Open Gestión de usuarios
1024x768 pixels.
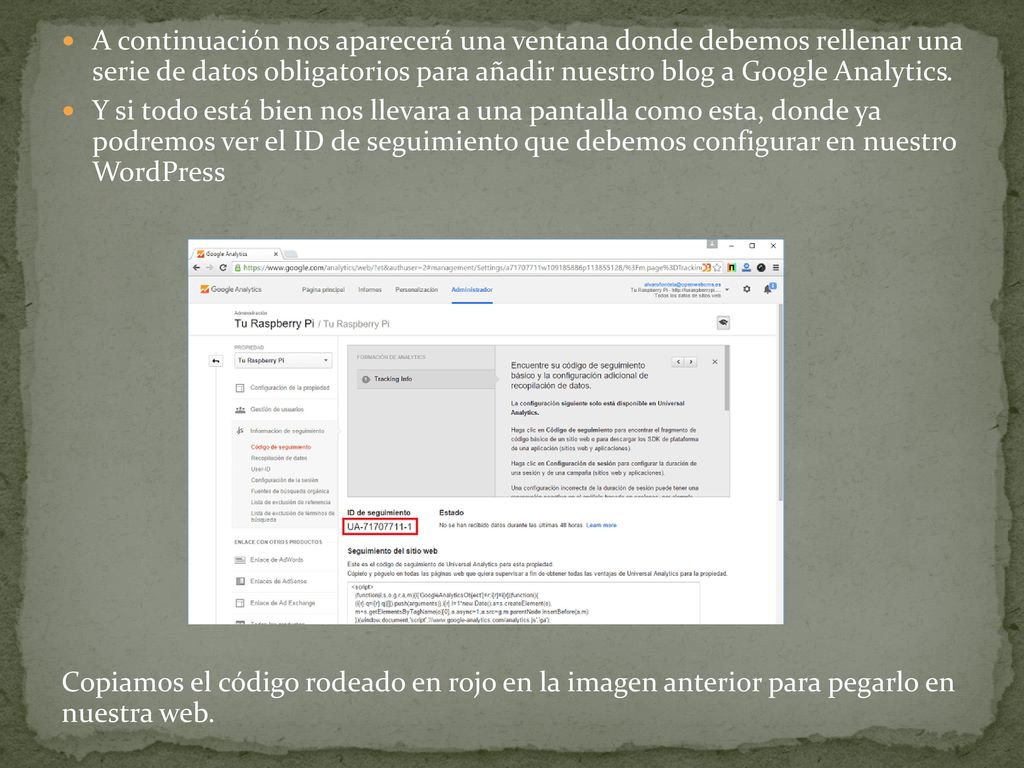point(277,409)
